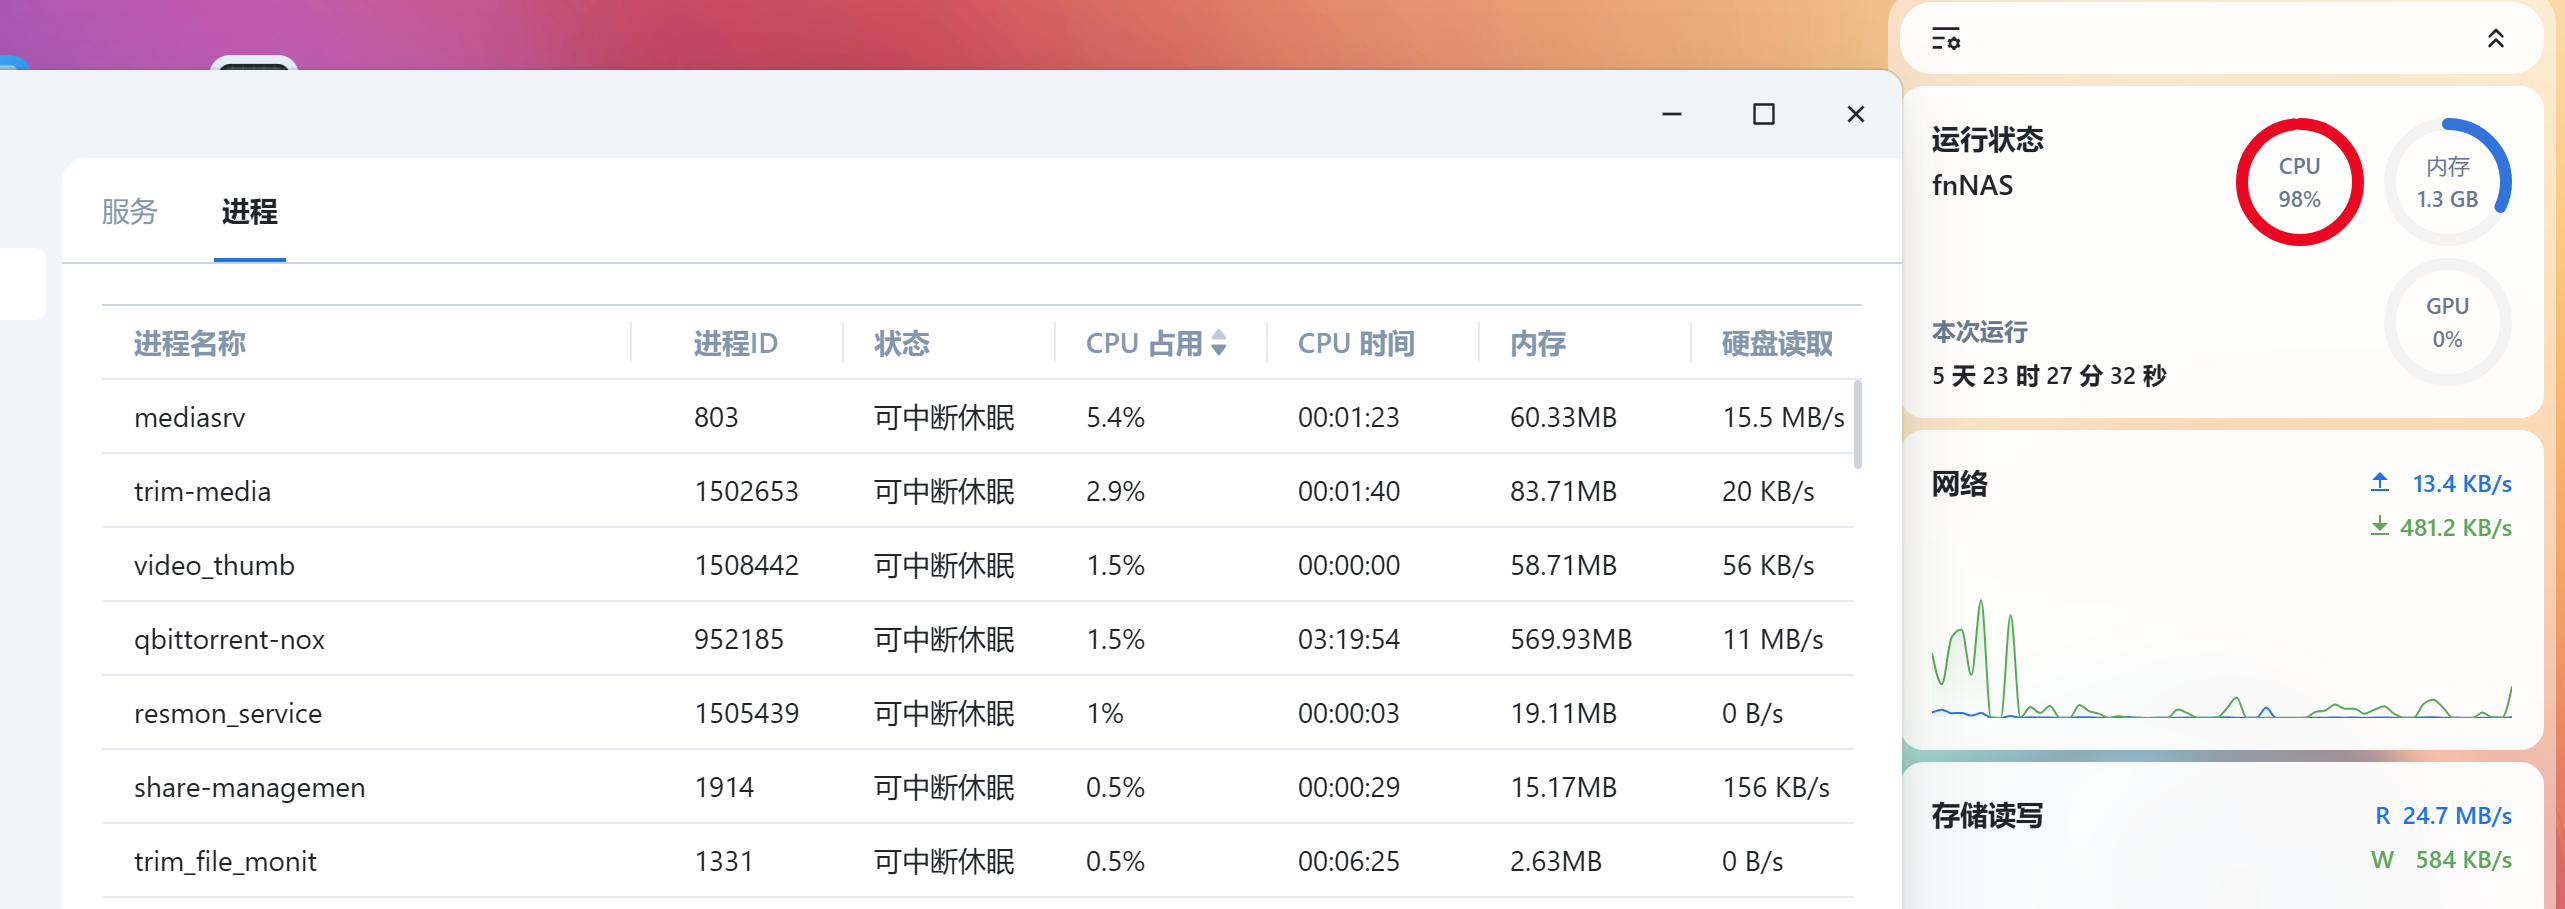Click the download arrow icon

[x=2379, y=526]
